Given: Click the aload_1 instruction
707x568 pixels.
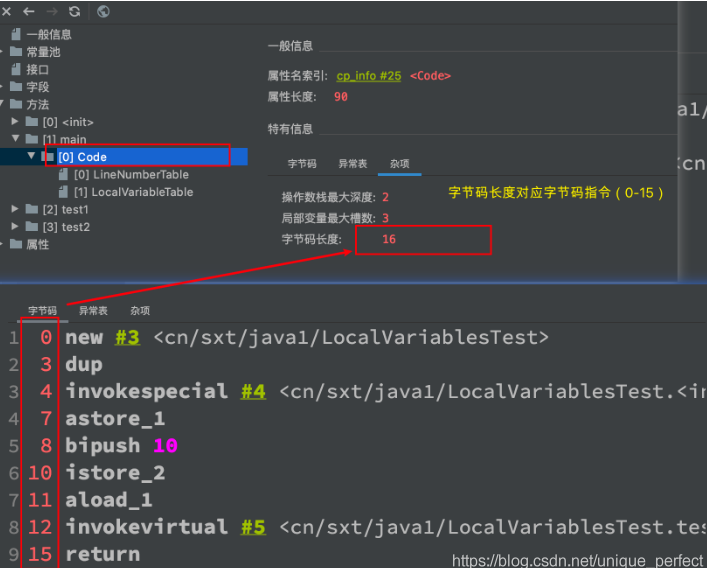Looking at the screenshot, I should tap(109, 500).
